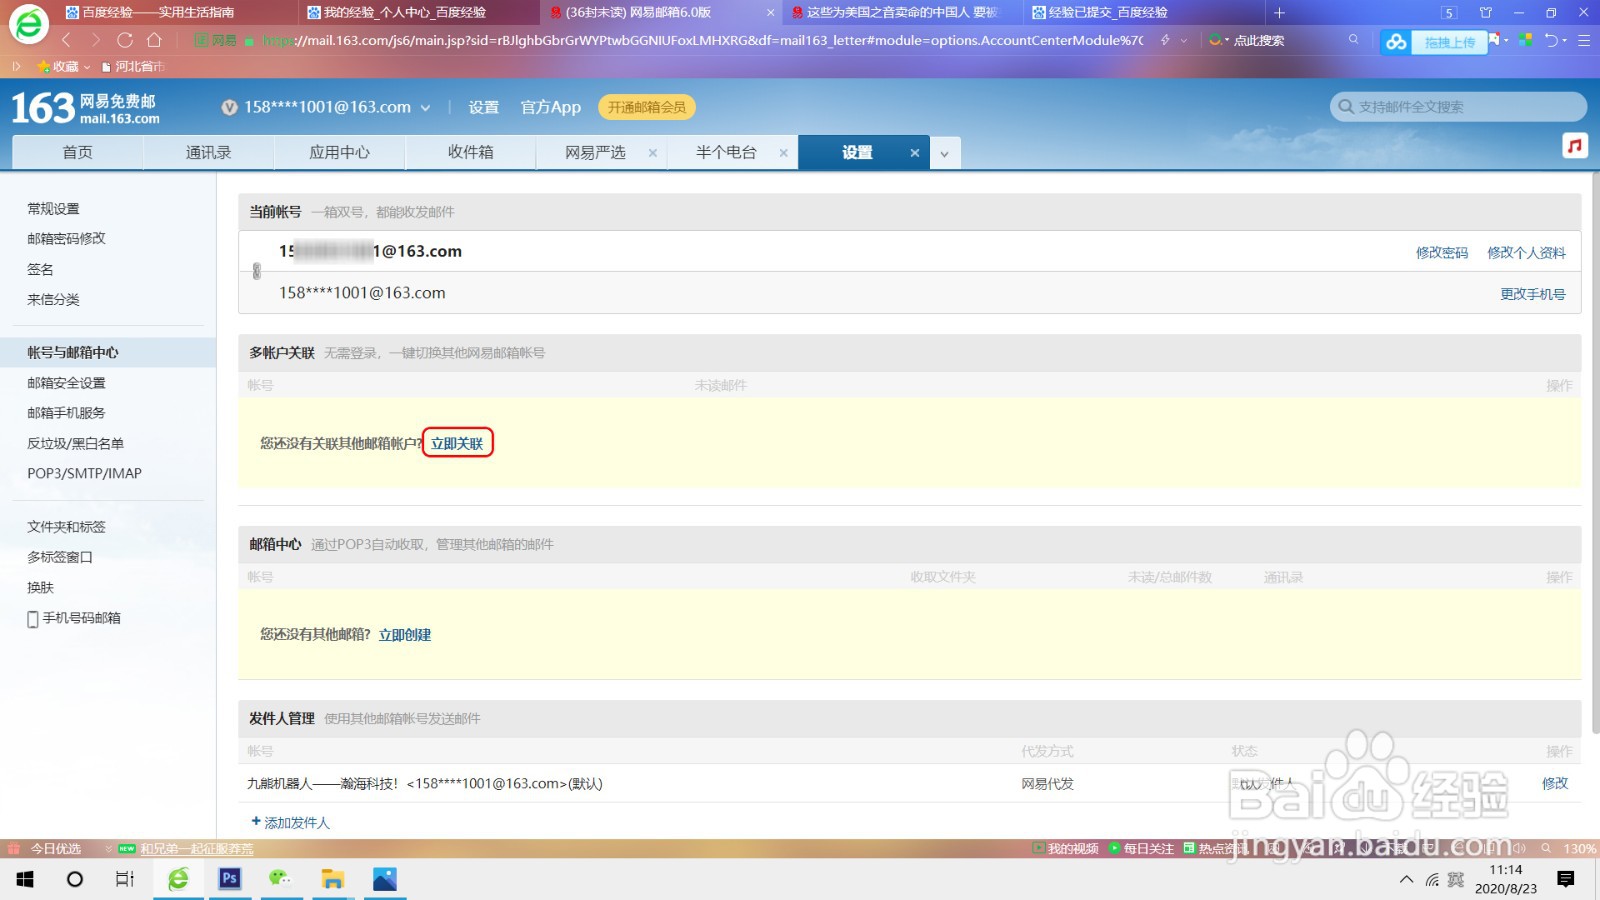Open the browser home page icon
This screenshot has height=900, width=1600.
[154, 40]
